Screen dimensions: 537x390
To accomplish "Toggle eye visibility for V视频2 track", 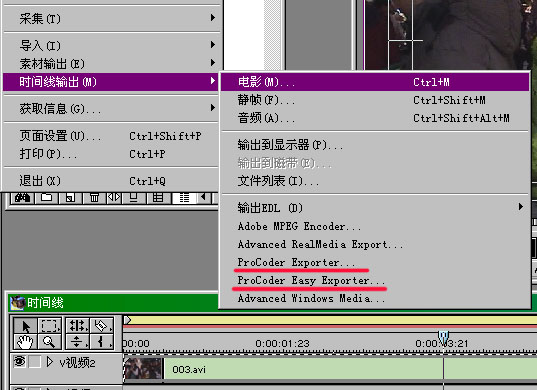I will tap(19, 361).
